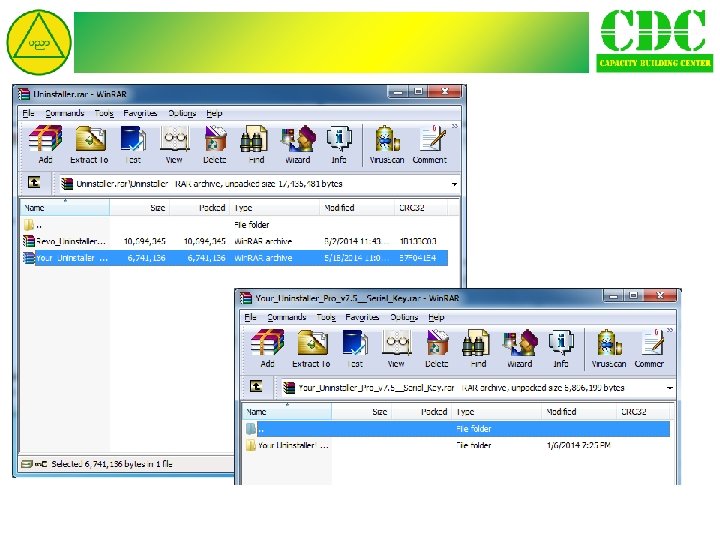Show more toolbar buttons in Your_Uninstaller_Pro window
Screen dimensions: 720x540
click(x=670, y=330)
